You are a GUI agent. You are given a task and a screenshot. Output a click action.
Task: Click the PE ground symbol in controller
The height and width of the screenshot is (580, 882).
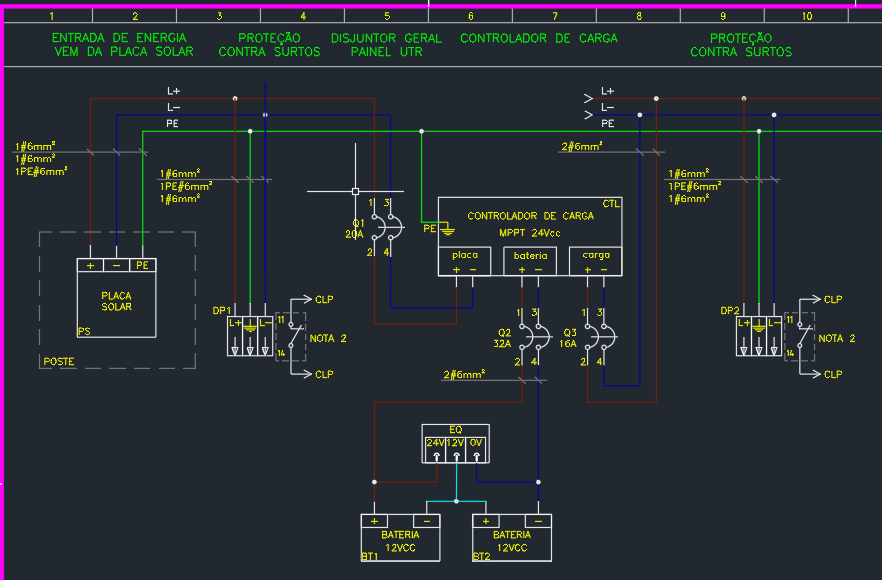[447, 229]
